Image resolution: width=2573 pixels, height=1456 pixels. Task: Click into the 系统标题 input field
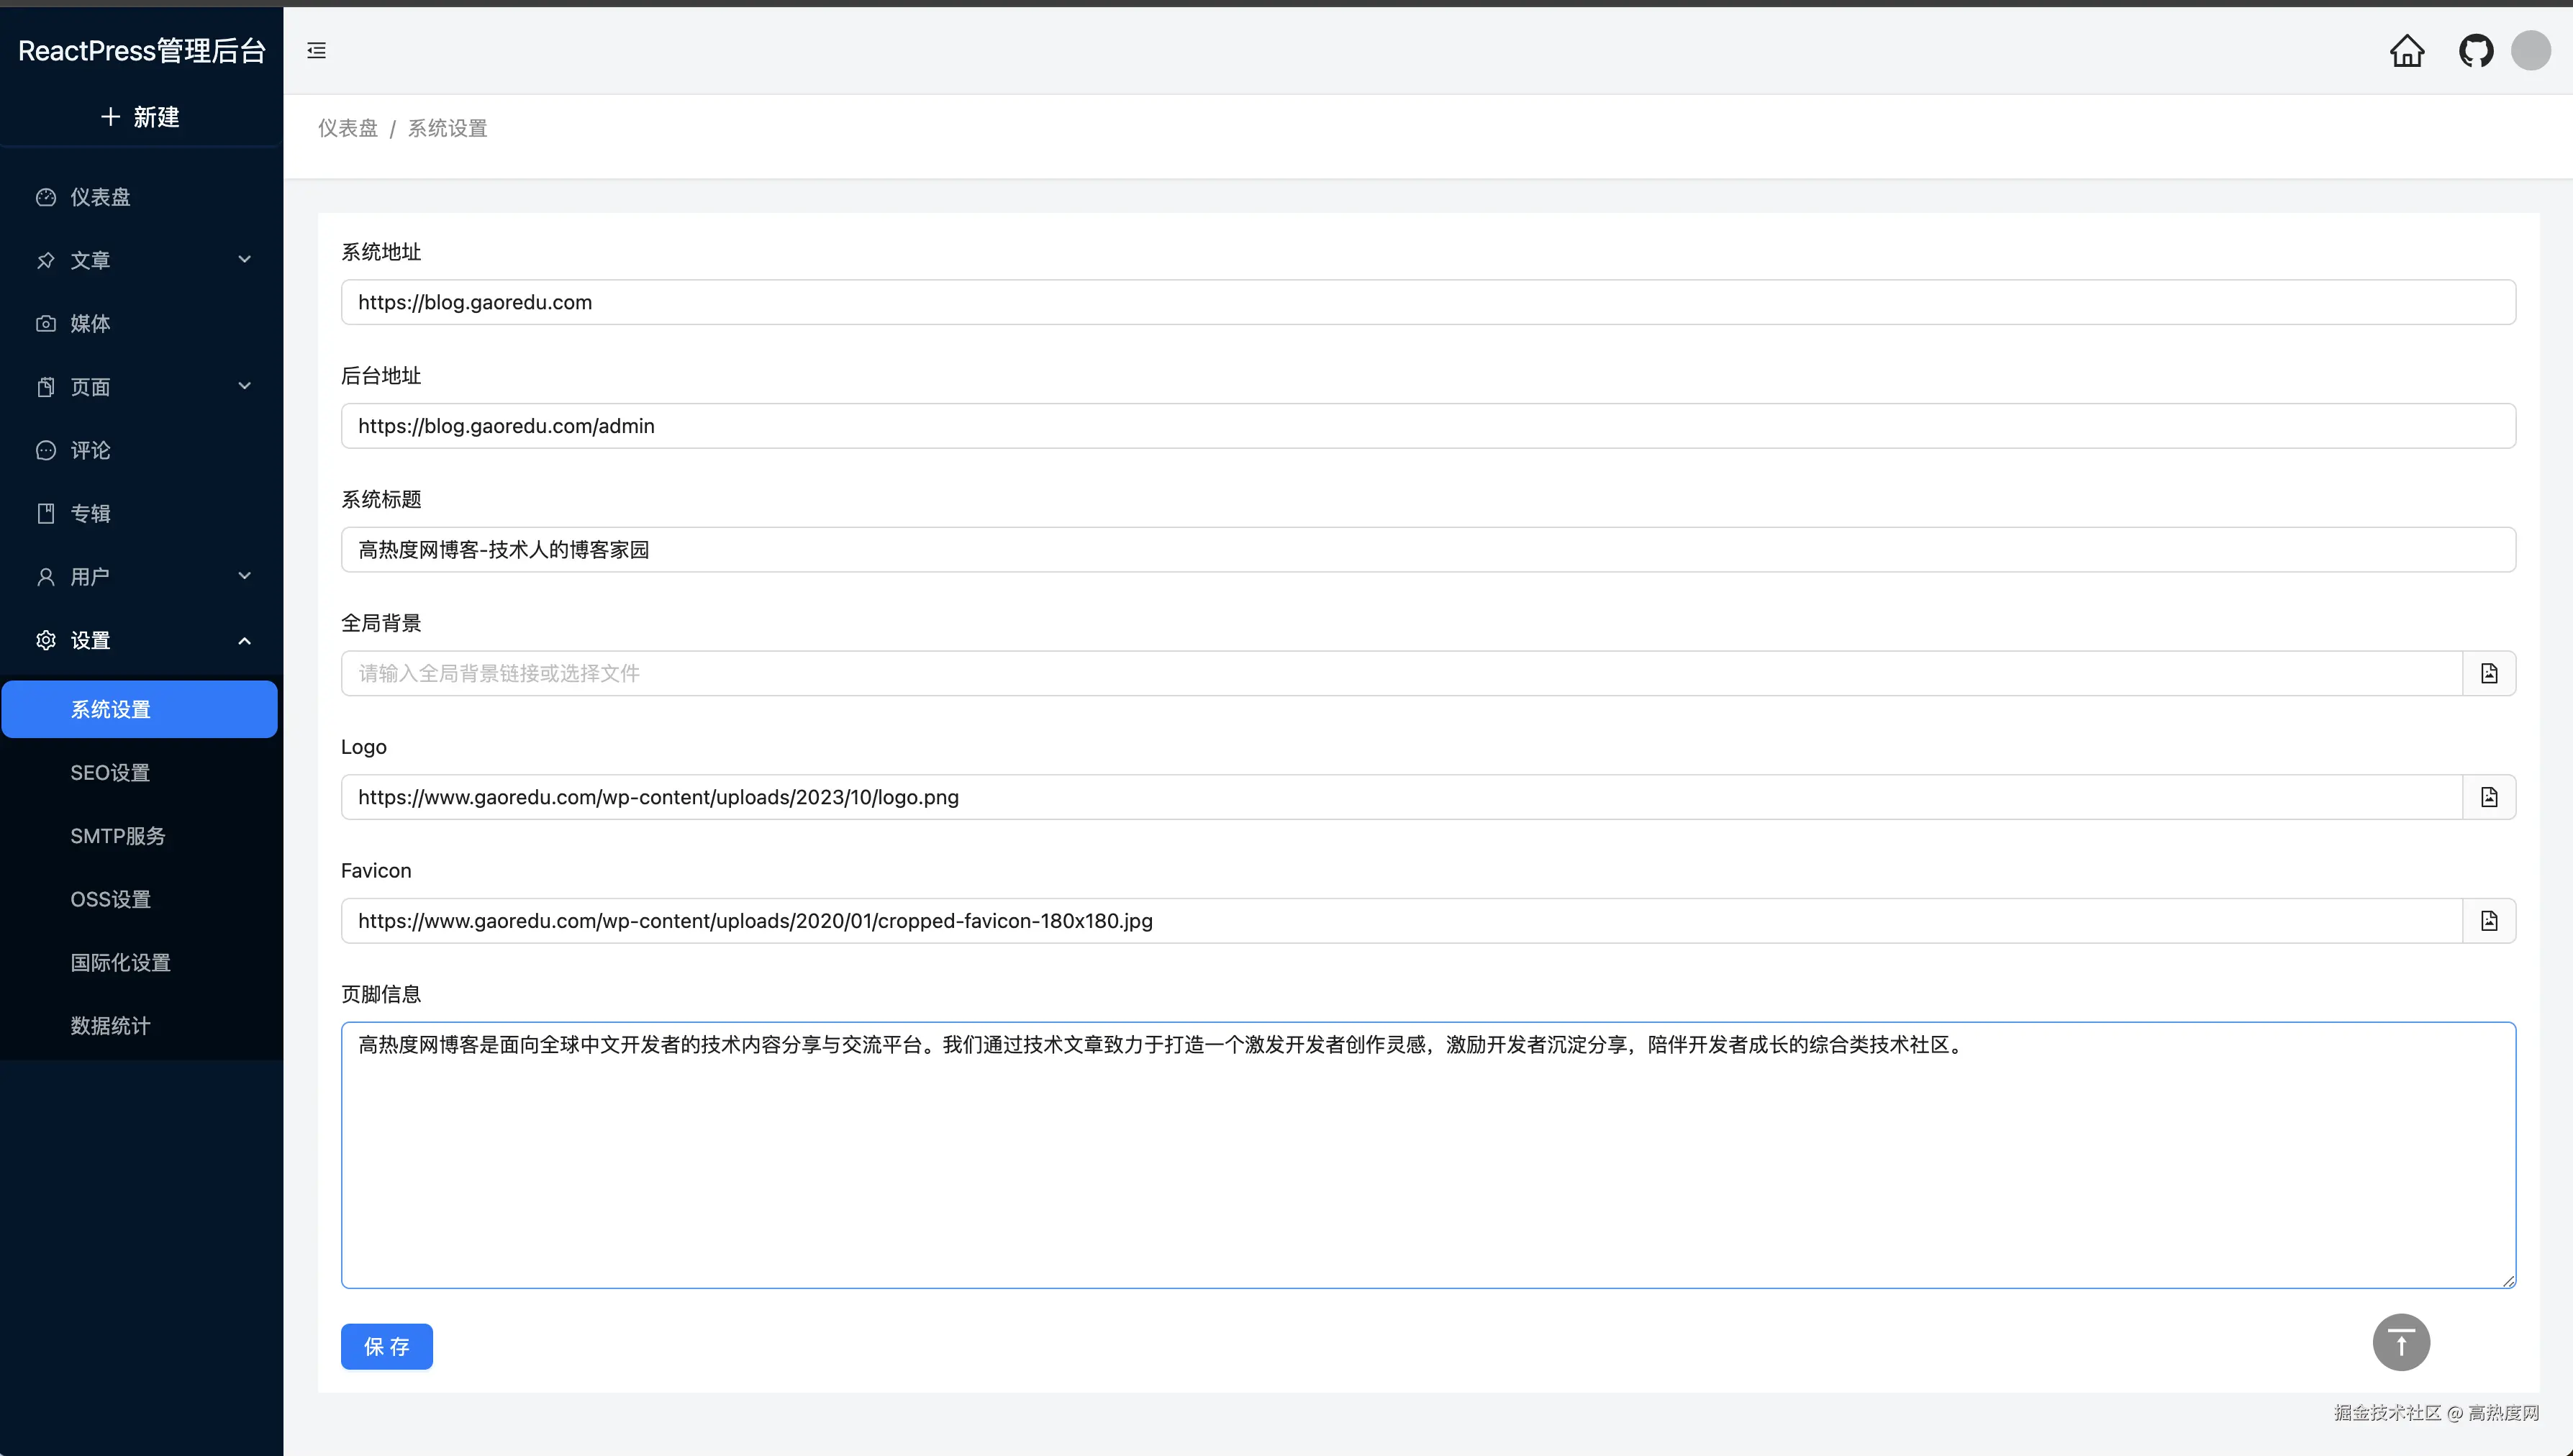[x=1427, y=550]
